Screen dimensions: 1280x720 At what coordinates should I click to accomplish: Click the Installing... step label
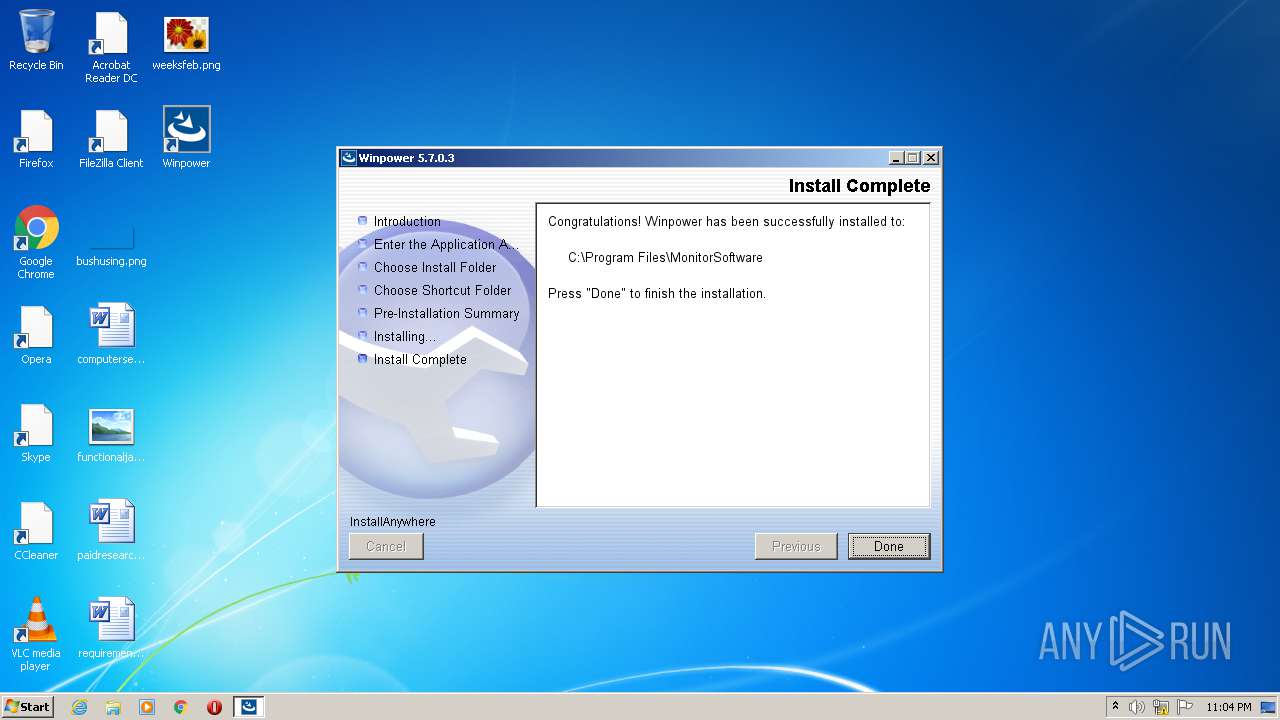click(404, 337)
